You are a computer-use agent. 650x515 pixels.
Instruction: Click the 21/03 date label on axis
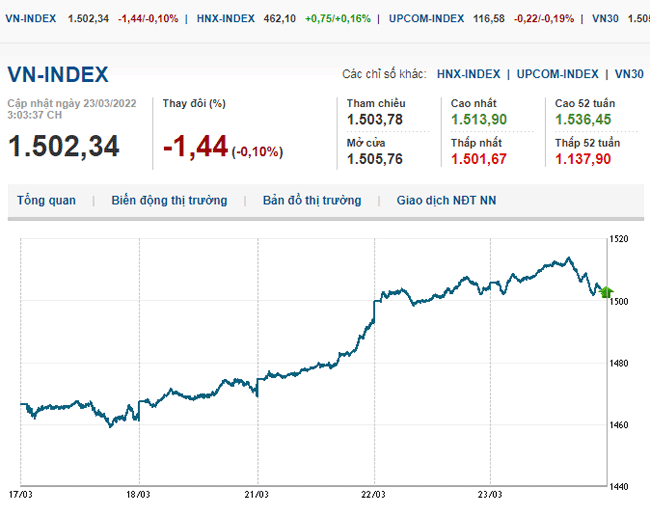click(x=256, y=494)
